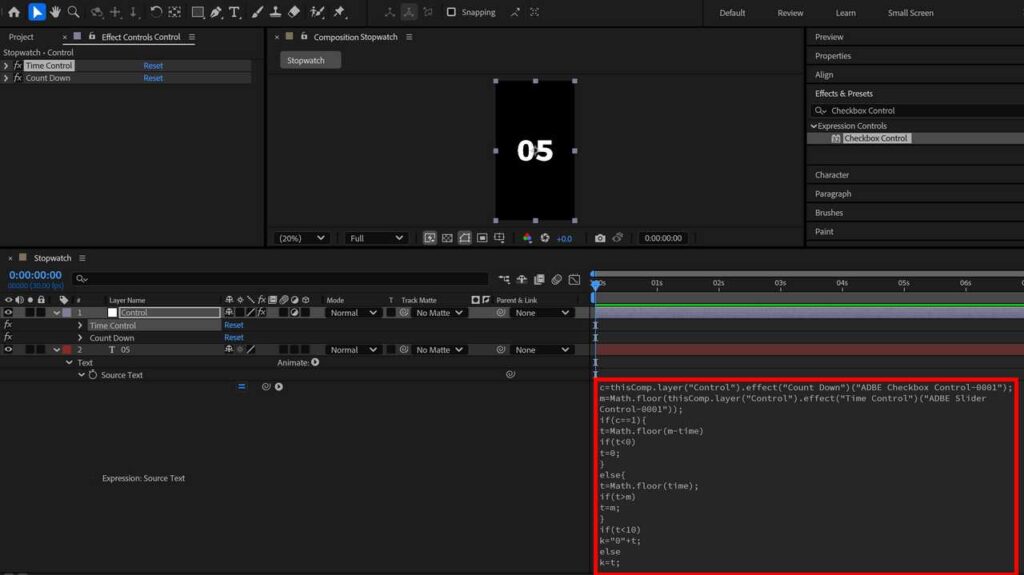Open the 20% magnification dropdown
1024x575 pixels.
click(x=301, y=238)
